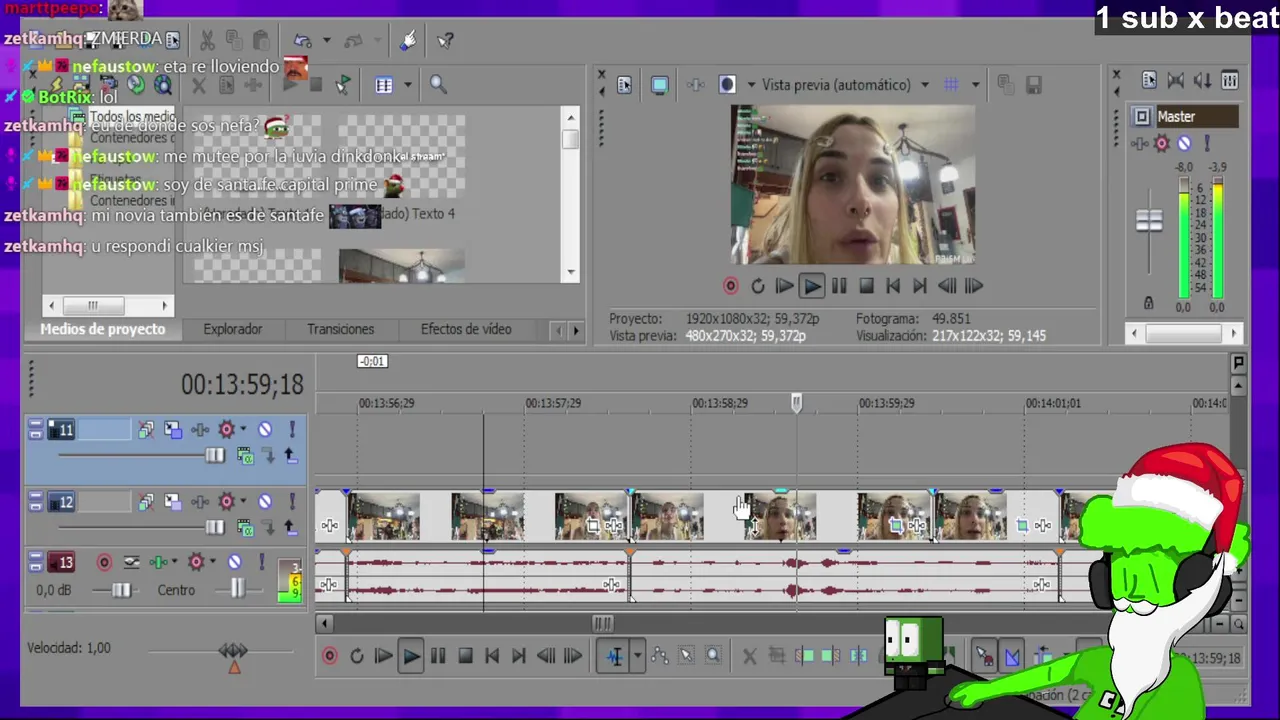Mute video track 11
Image resolution: width=1280 pixels, height=720 pixels.
tap(265, 430)
